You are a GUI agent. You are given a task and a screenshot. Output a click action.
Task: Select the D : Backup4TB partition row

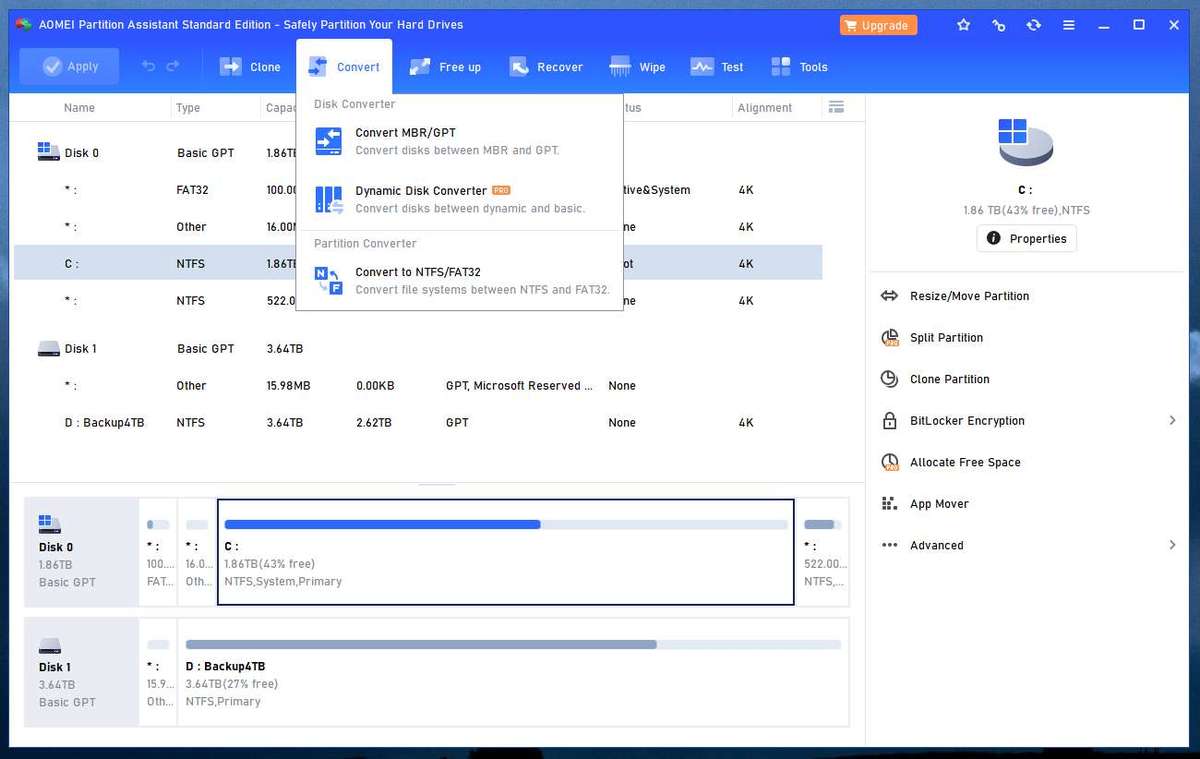point(418,423)
